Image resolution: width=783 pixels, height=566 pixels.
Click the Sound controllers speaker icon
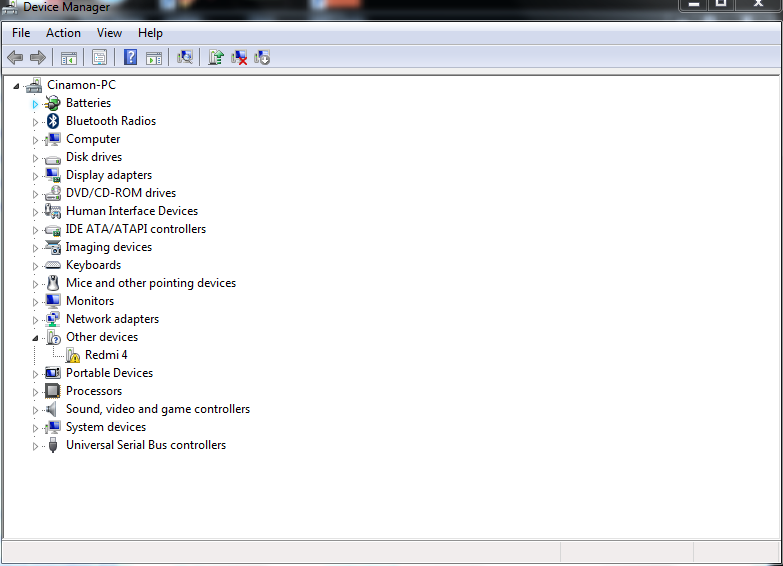(51, 409)
